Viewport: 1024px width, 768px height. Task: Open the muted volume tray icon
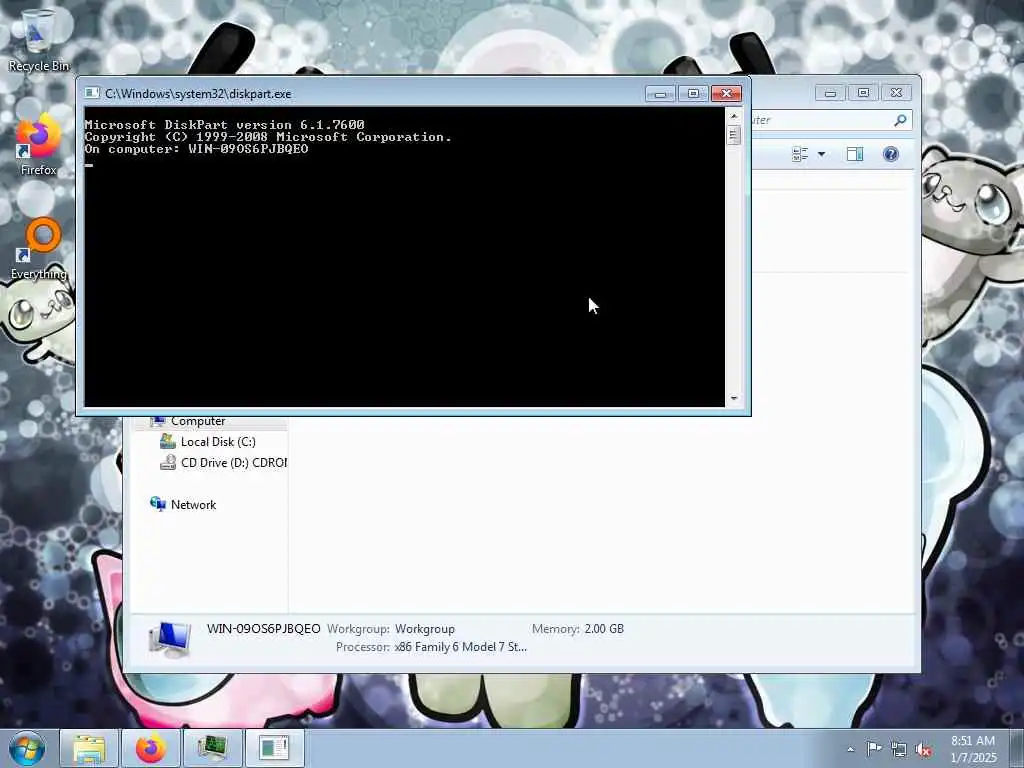[923, 749]
